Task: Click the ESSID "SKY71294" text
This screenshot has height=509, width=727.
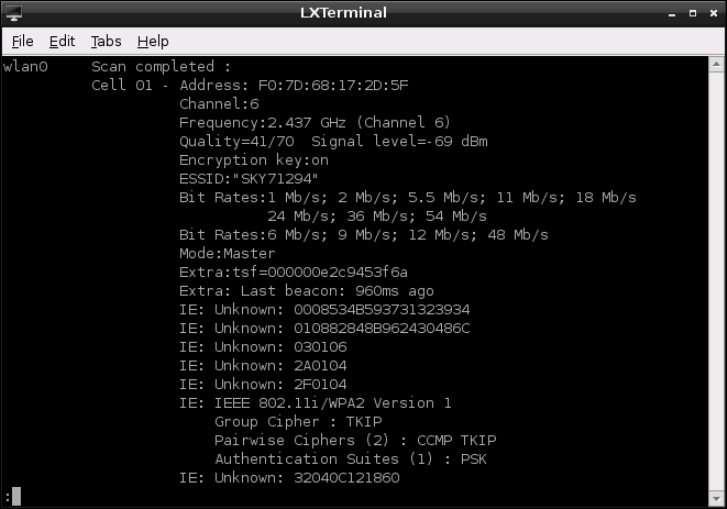Action: tap(249, 179)
